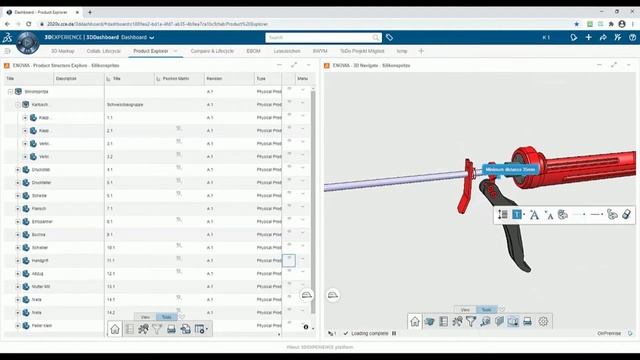Switch to the Collab. Lifecycle tab
The height and width of the screenshot is (360, 640).
(104, 51)
